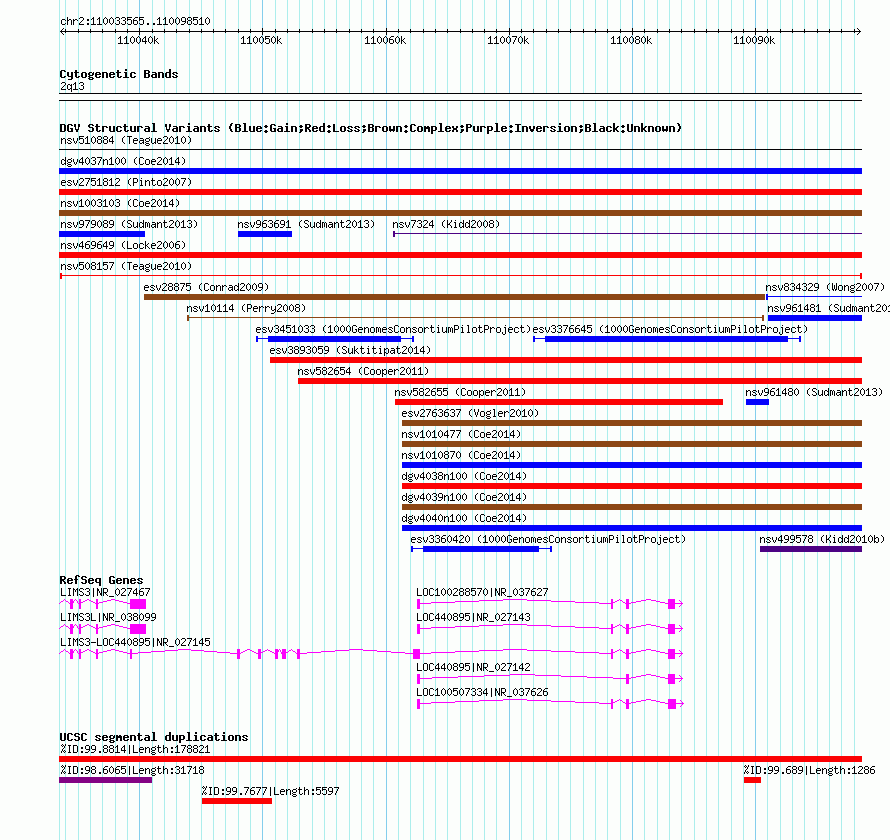Open the purple duplication with Length:31718

point(106,780)
